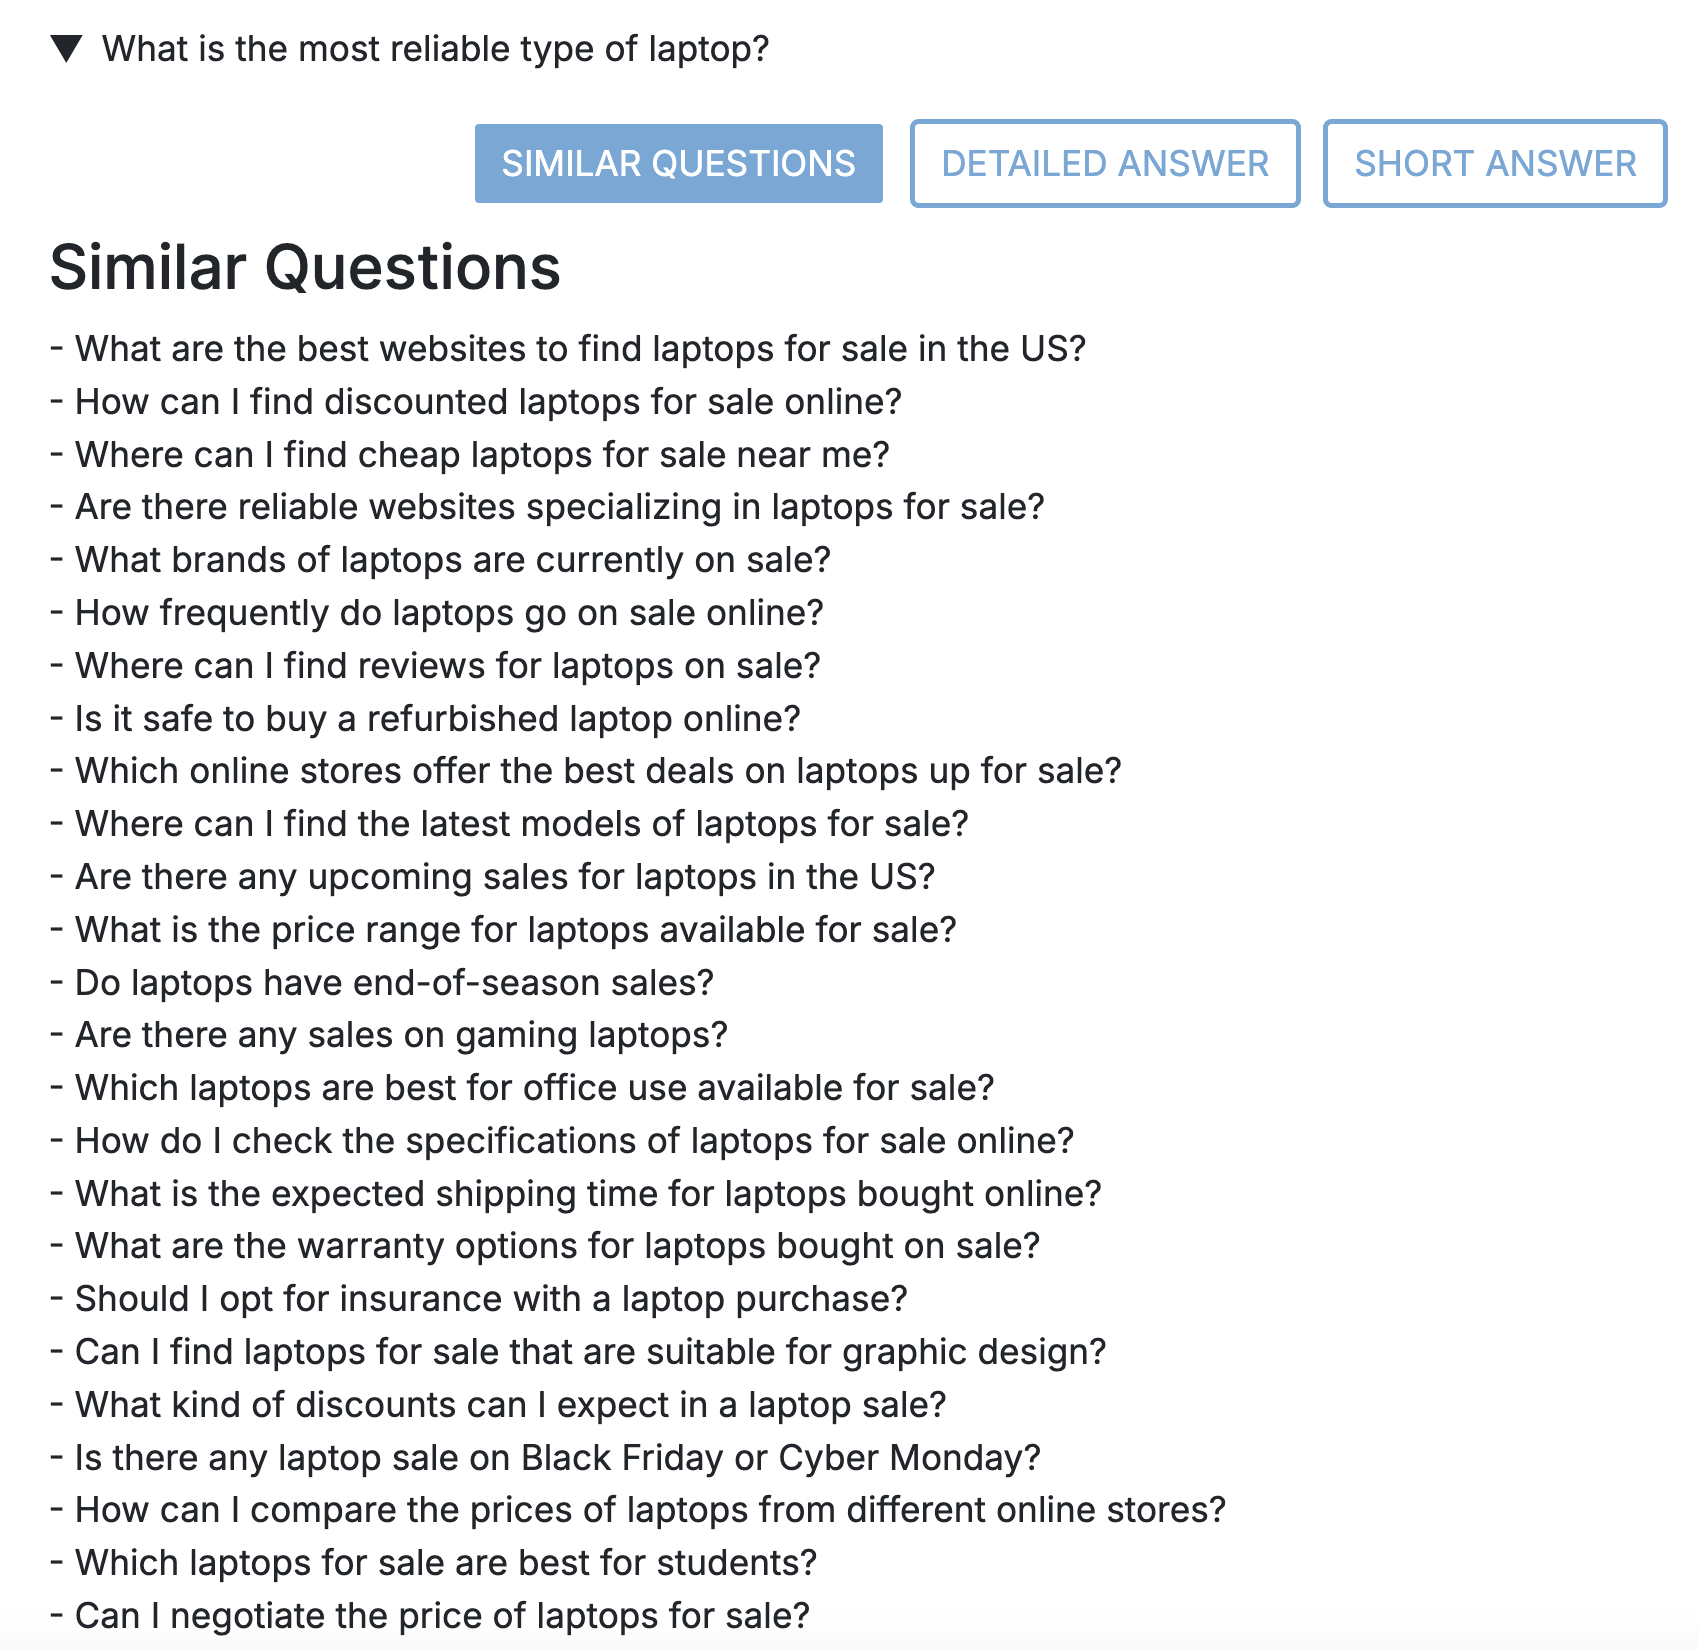Click the Similar Questions tab button
The height and width of the screenshot is (1650, 1698).
point(678,163)
